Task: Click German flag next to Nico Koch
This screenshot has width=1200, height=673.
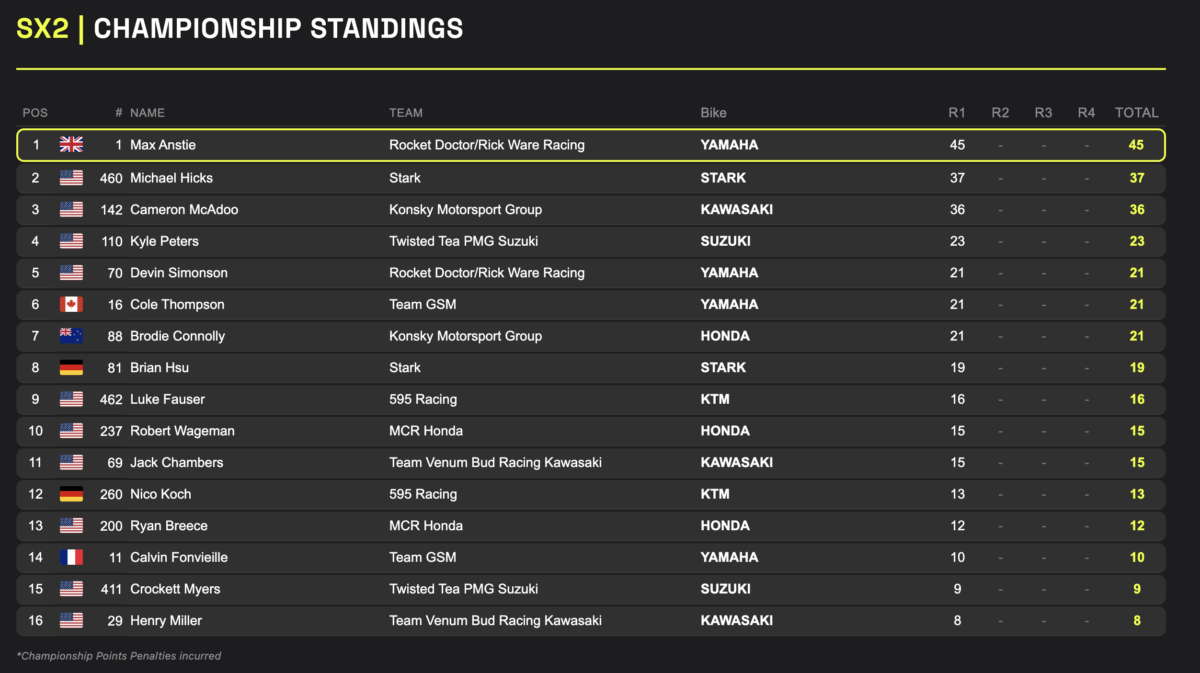Action: (x=71, y=494)
